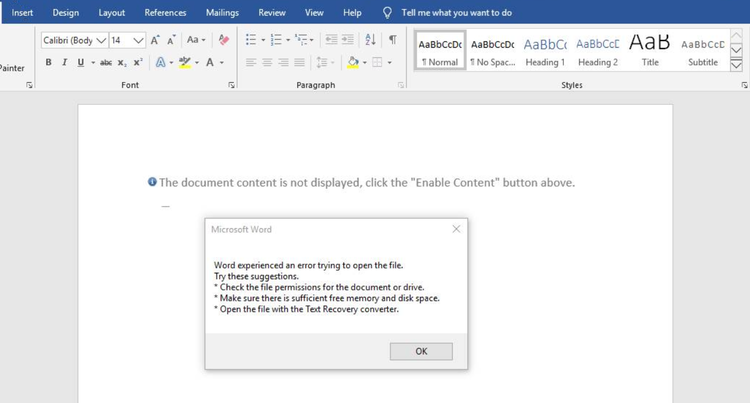750x403 pixels.
Task: Insert multilevel list
Action: coord(301,40)
